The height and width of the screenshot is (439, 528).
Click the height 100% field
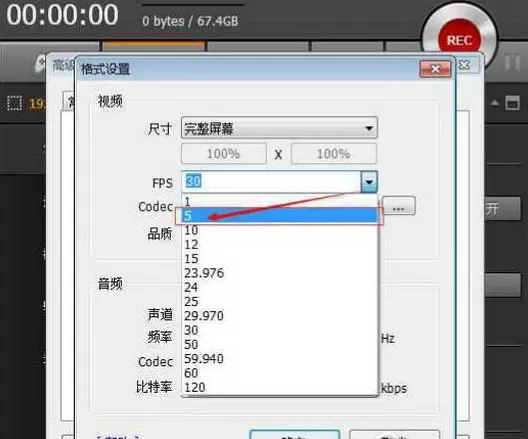click(333, 154)
